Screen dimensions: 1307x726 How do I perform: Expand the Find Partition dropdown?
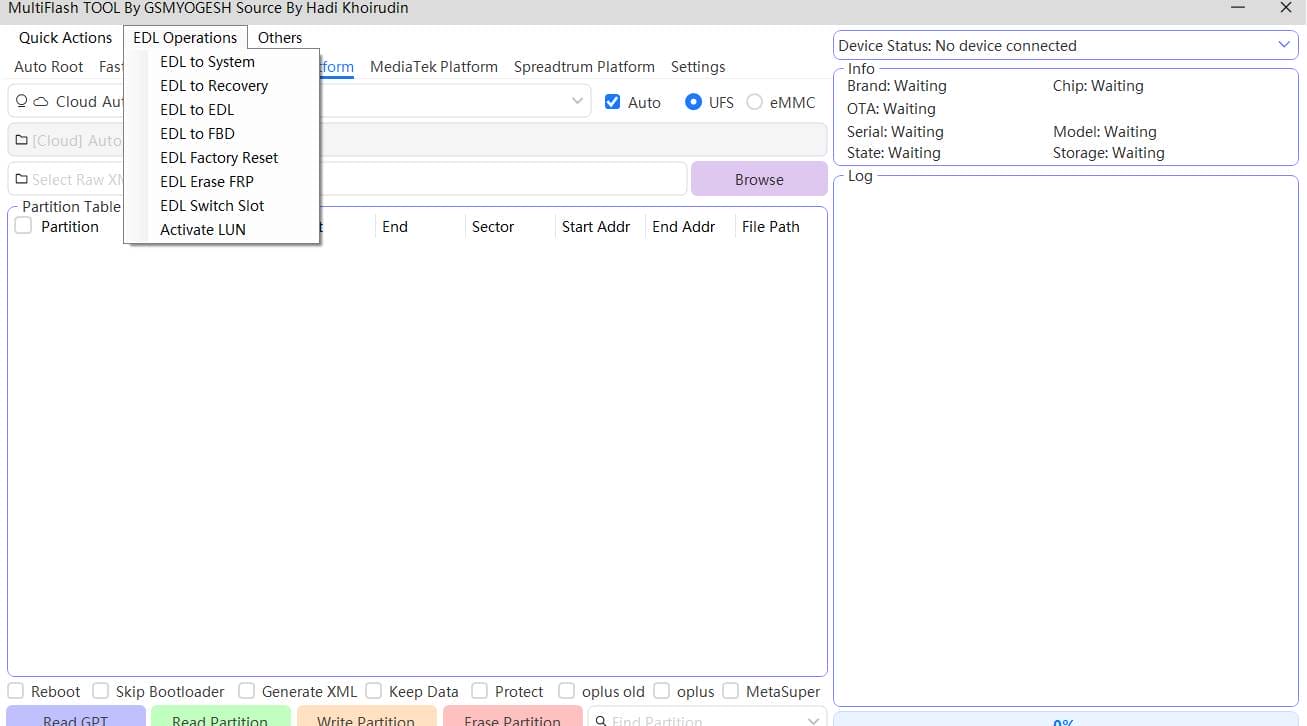coord(813,720)
